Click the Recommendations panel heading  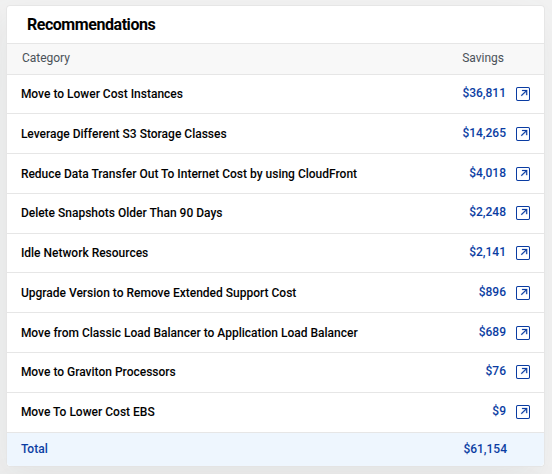91,25
